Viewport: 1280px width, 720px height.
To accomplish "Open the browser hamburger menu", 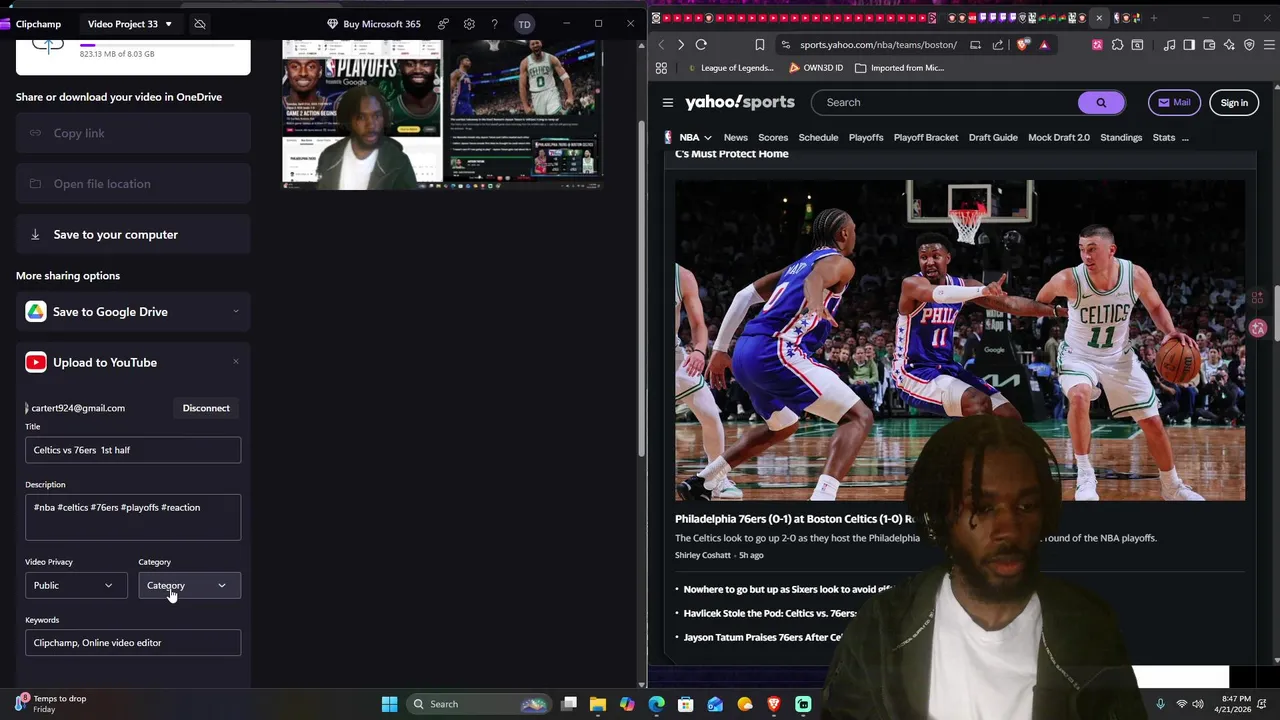I will click(1268, 44).
